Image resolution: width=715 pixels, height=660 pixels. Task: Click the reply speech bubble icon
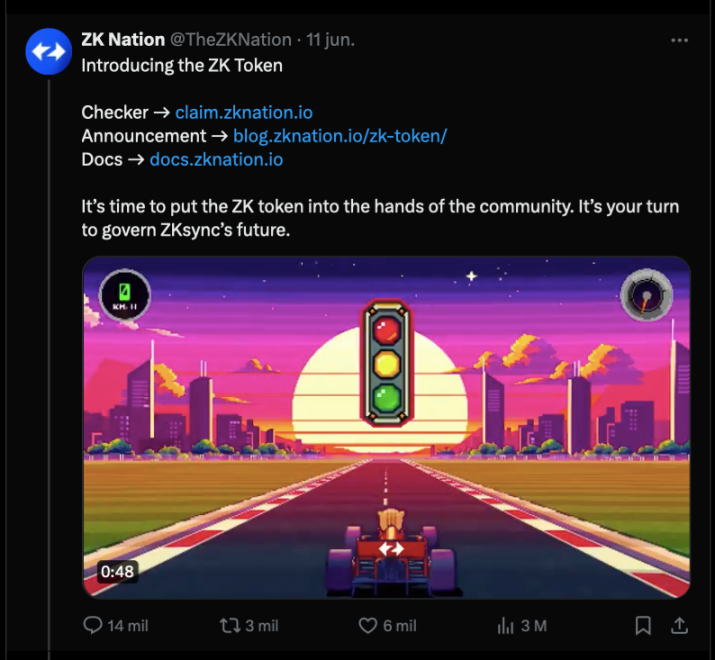pyautogui.click(x=92, y=626)
